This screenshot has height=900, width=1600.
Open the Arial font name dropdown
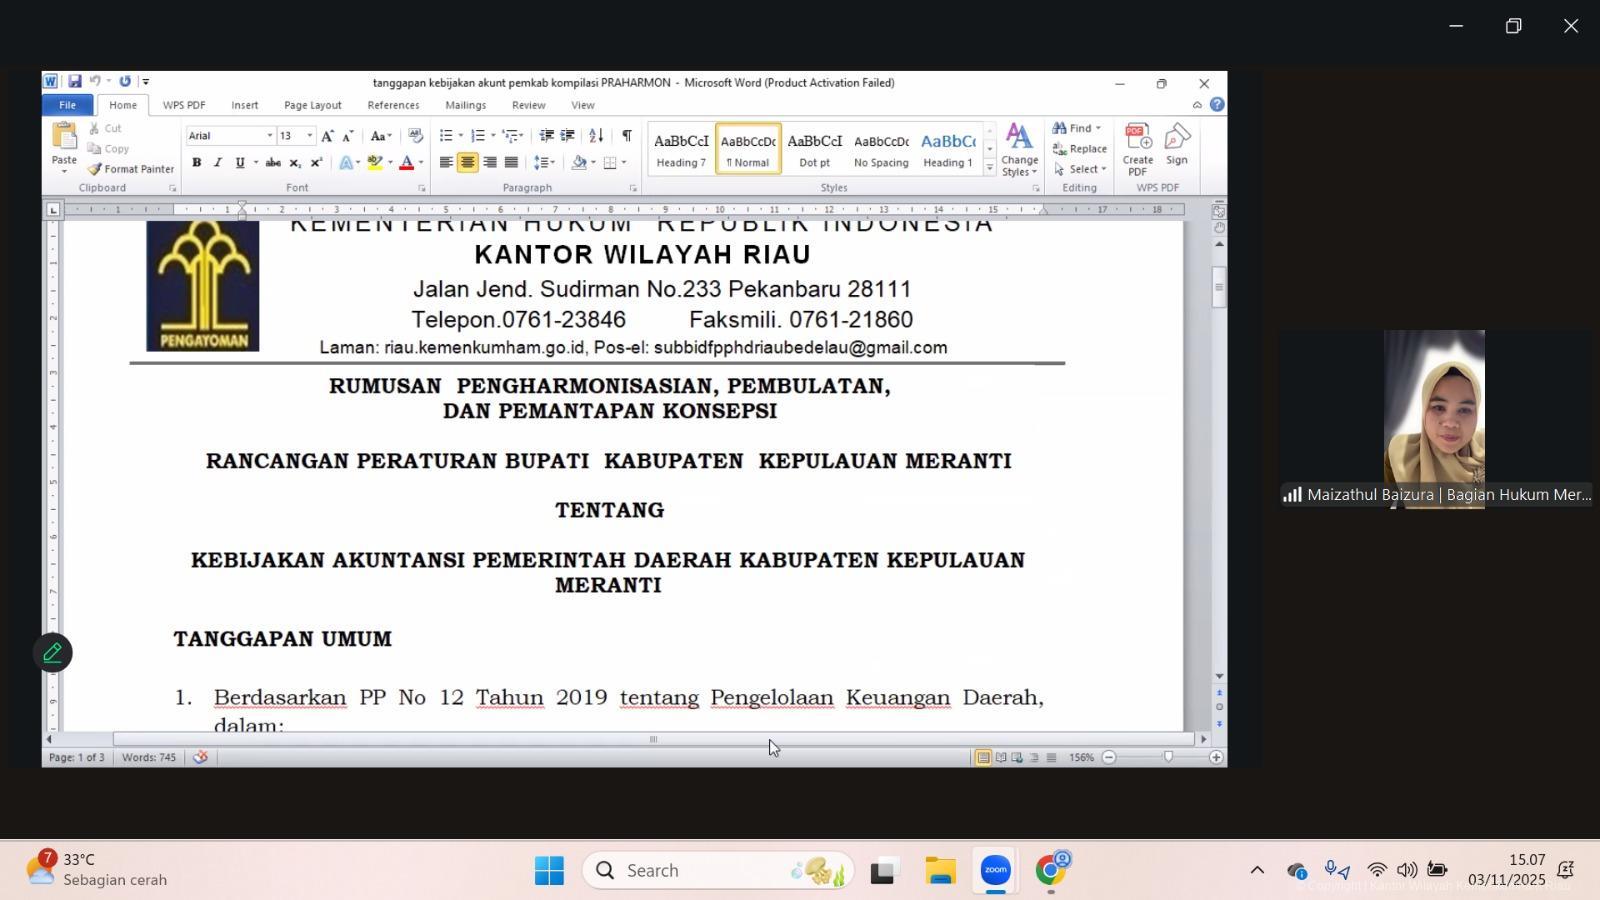(269, 135)
